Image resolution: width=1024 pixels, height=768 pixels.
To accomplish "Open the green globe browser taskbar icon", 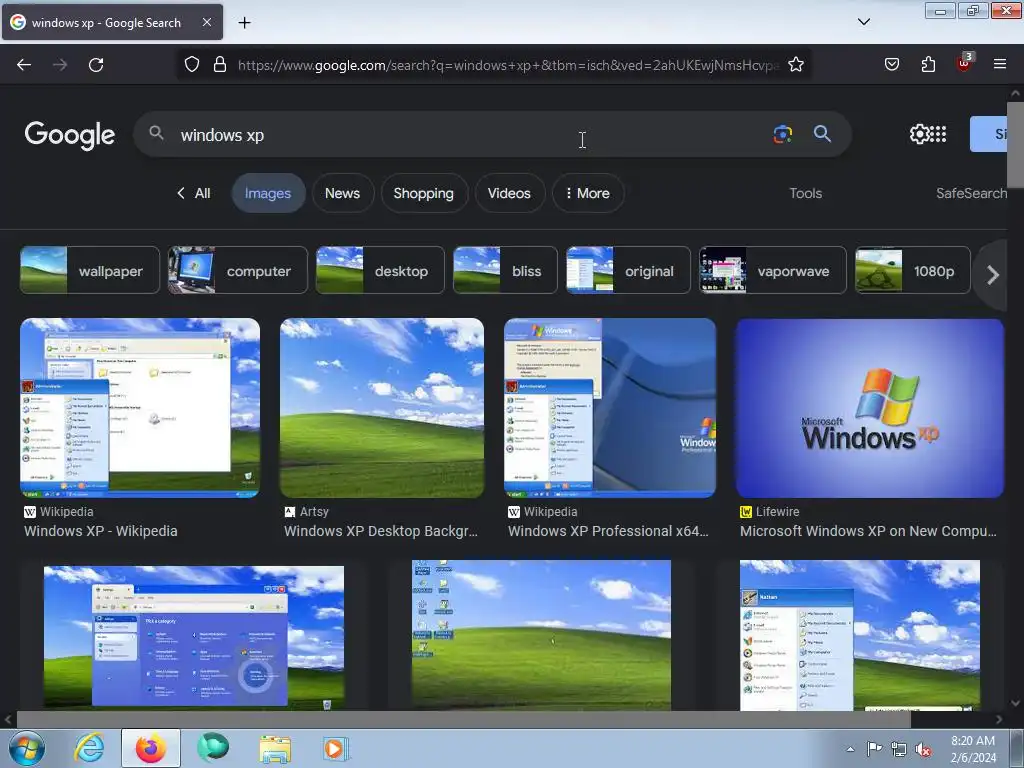I will click(213, 748).
